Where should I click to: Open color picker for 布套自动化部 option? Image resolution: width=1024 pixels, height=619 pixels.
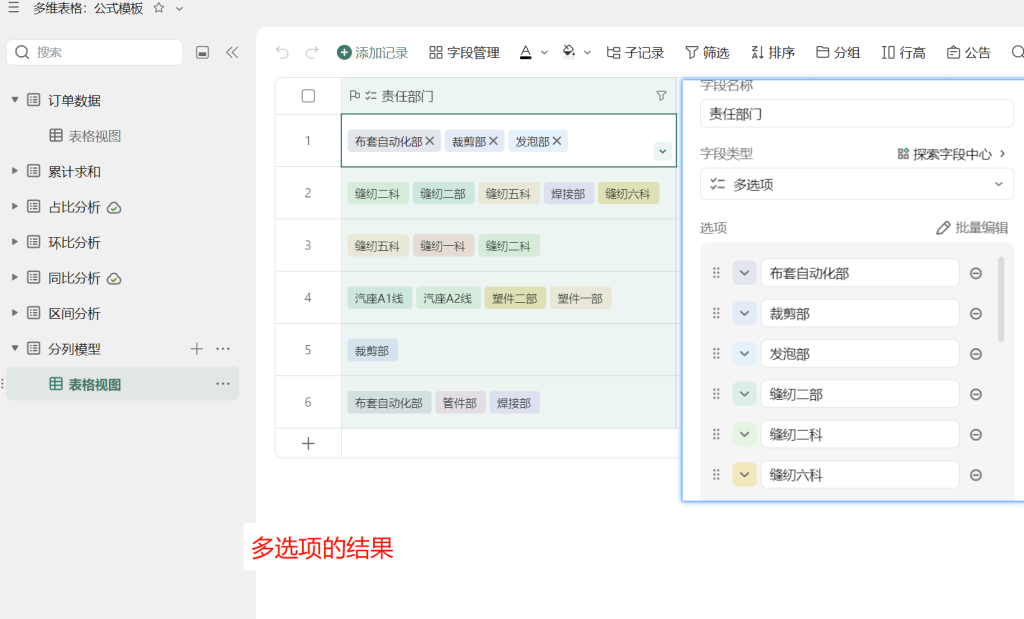744,273
